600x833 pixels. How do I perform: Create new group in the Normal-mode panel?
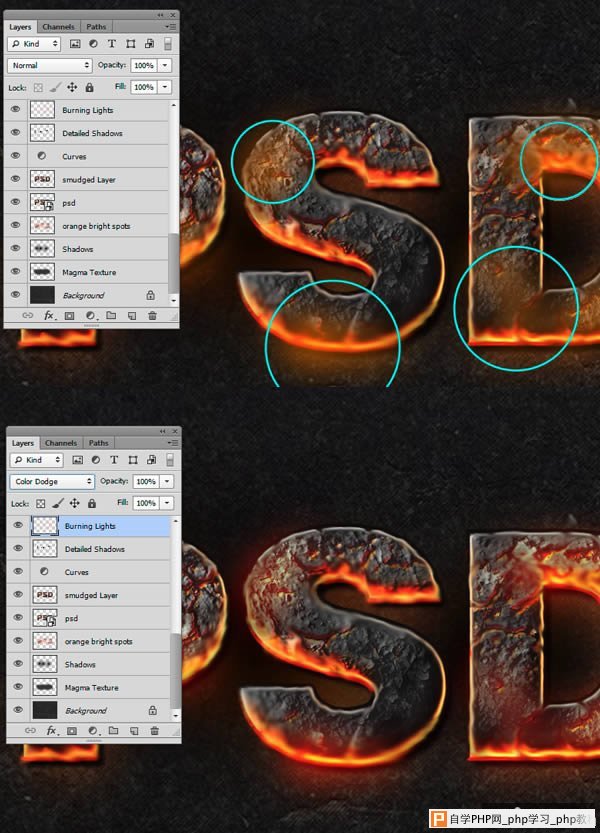click(111, 316)
